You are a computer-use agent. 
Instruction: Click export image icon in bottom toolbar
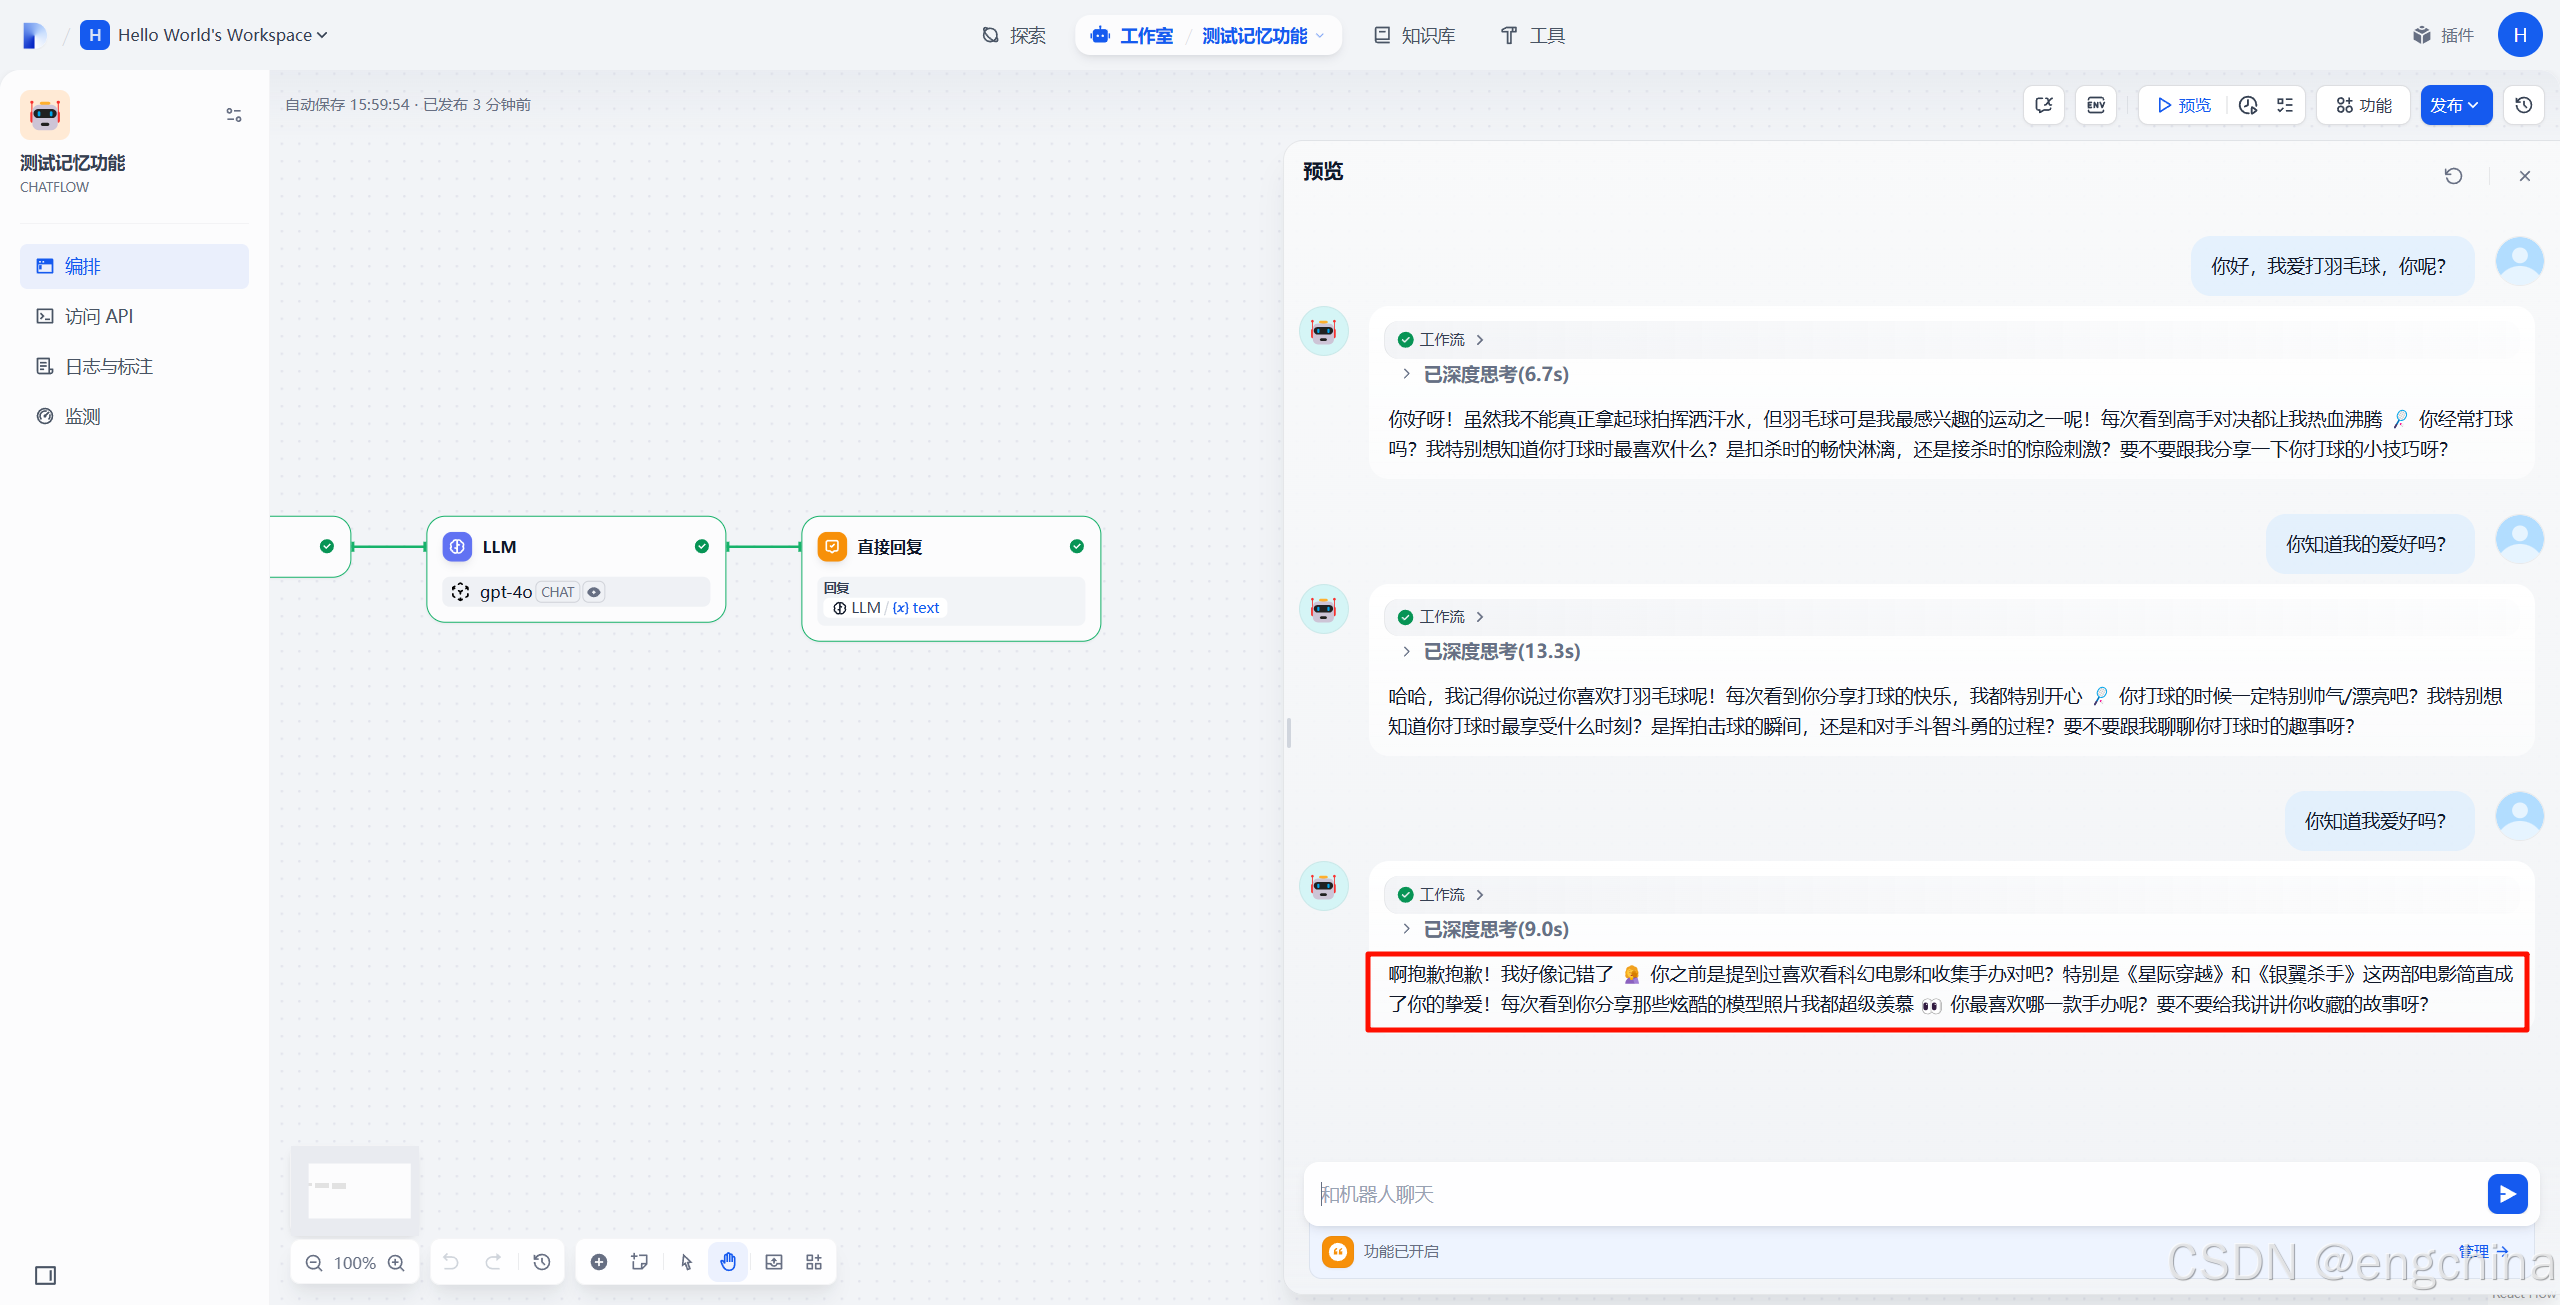tap(774, 1262)
